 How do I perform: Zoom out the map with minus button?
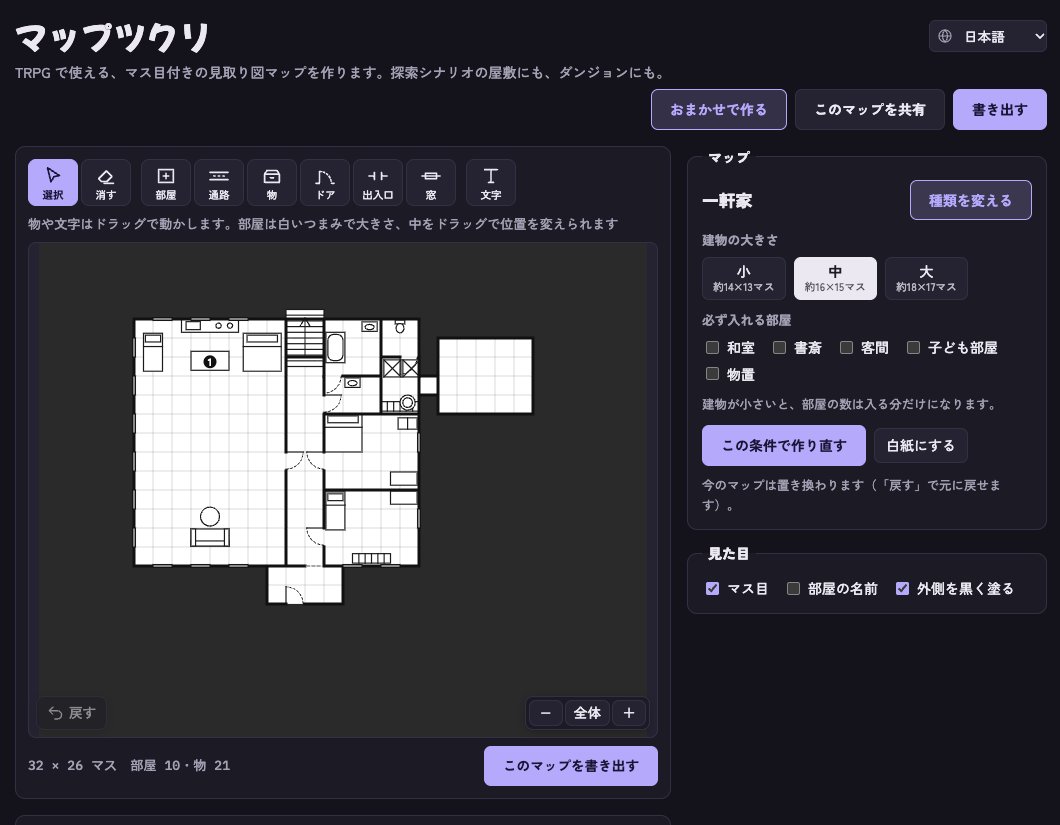click(546, 713)
